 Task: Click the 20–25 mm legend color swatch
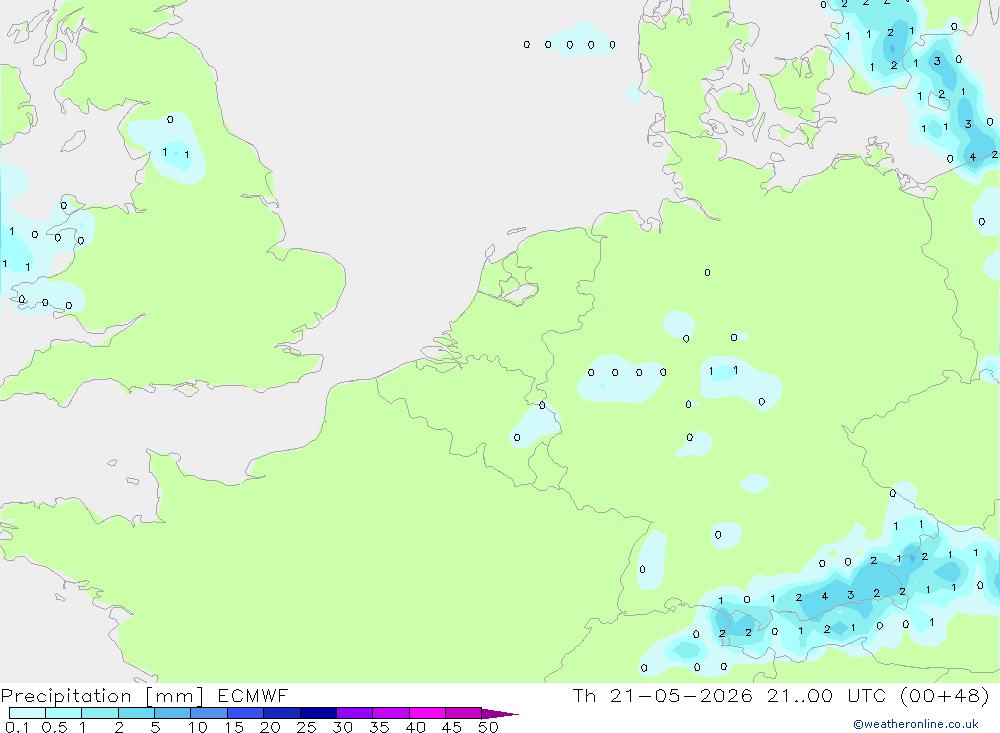282,713
